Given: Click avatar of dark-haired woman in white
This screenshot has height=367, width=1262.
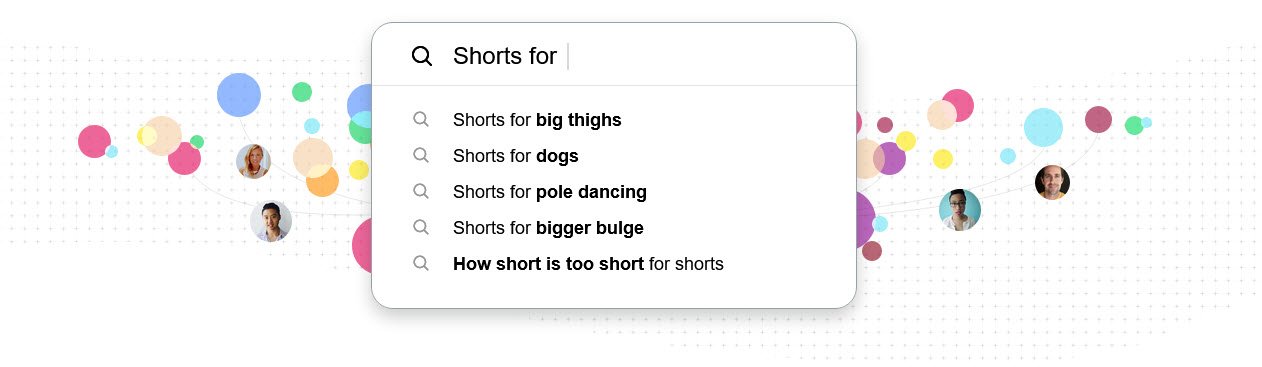Looking at the screenshot, I should pos(271,221).
